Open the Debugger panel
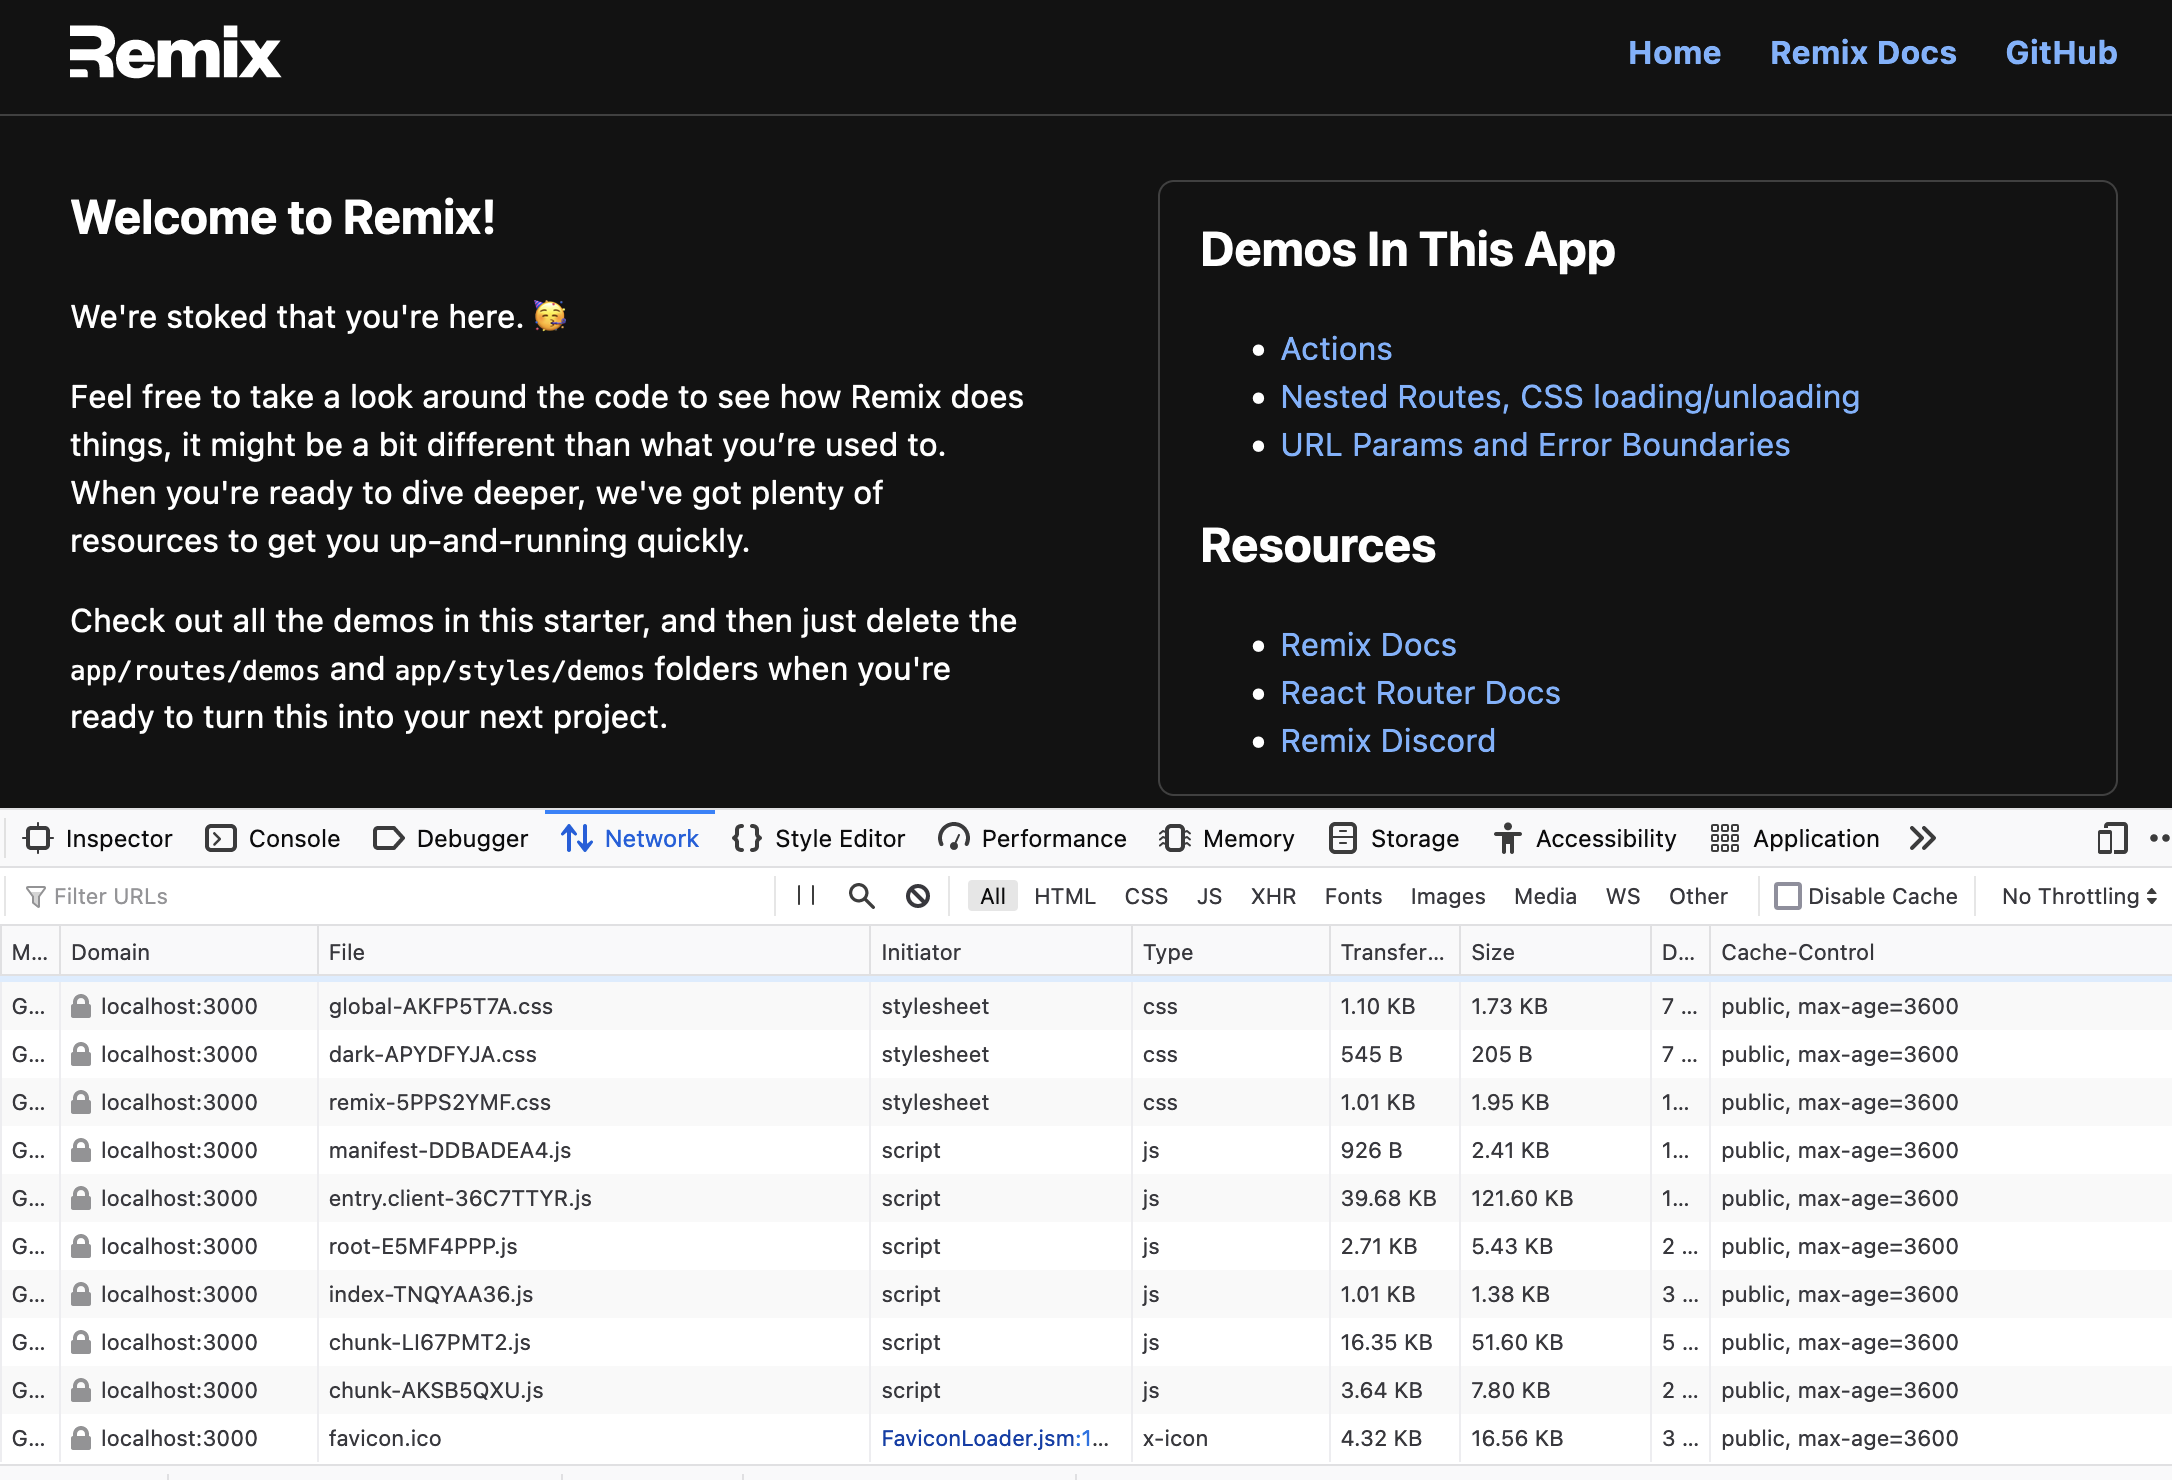The height and width of the screenshot is (1480, 2172). tap(450, 838)
